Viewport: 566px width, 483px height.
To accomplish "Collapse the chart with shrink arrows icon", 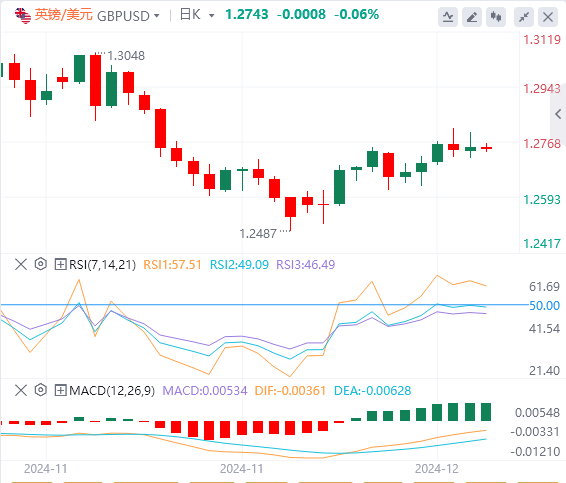I will click(524, 17).
